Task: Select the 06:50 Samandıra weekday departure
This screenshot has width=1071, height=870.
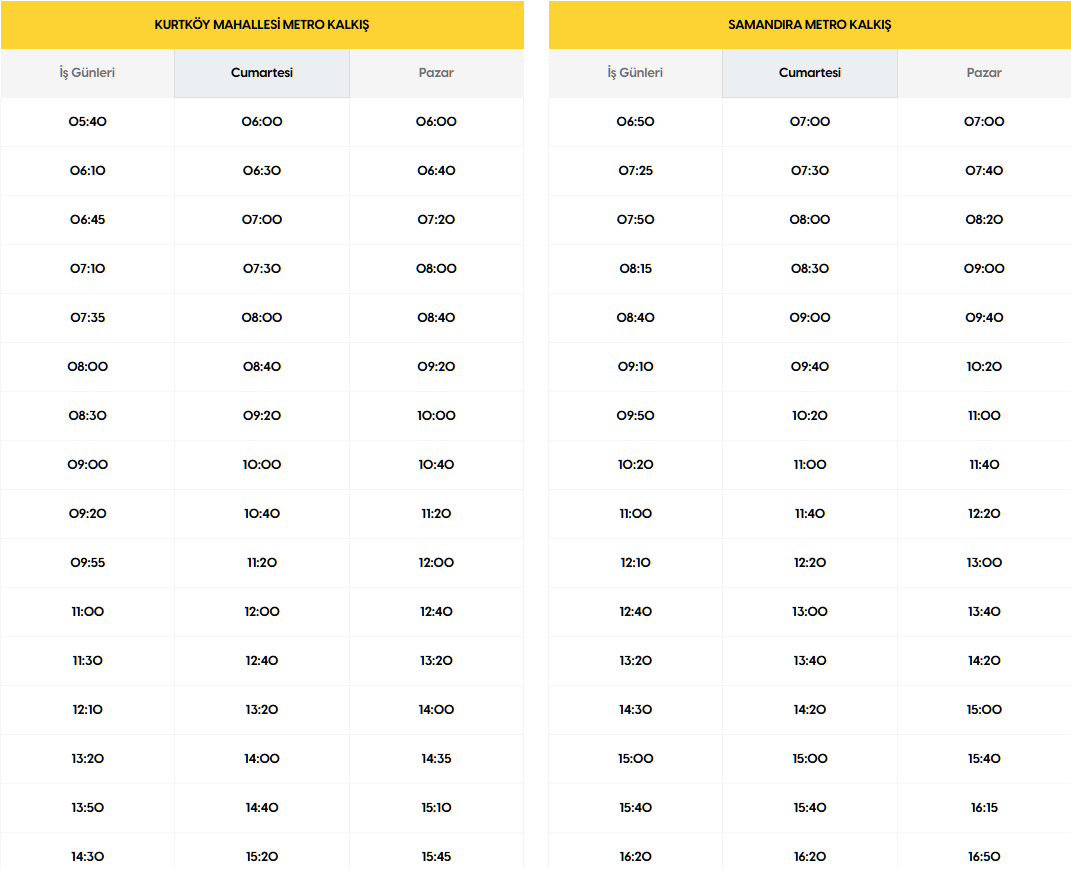Action: tap(636, 122)
